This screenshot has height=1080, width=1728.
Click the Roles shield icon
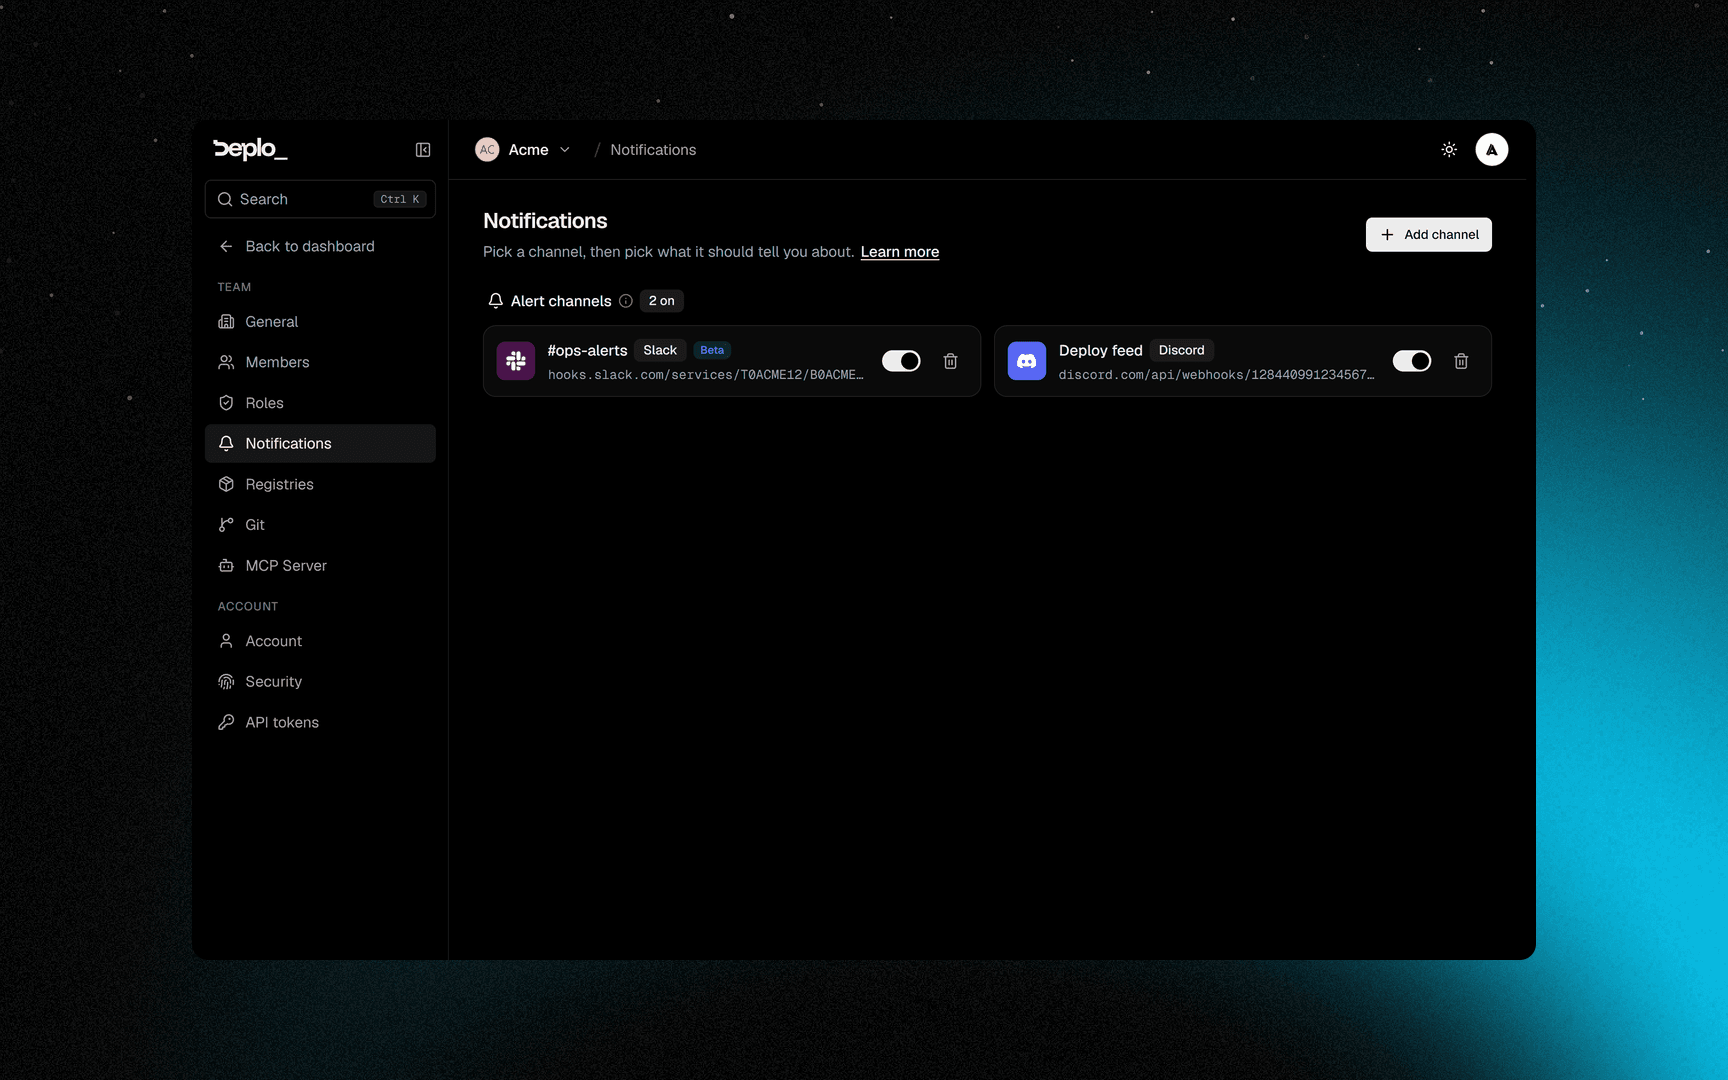tap(226, 403)
